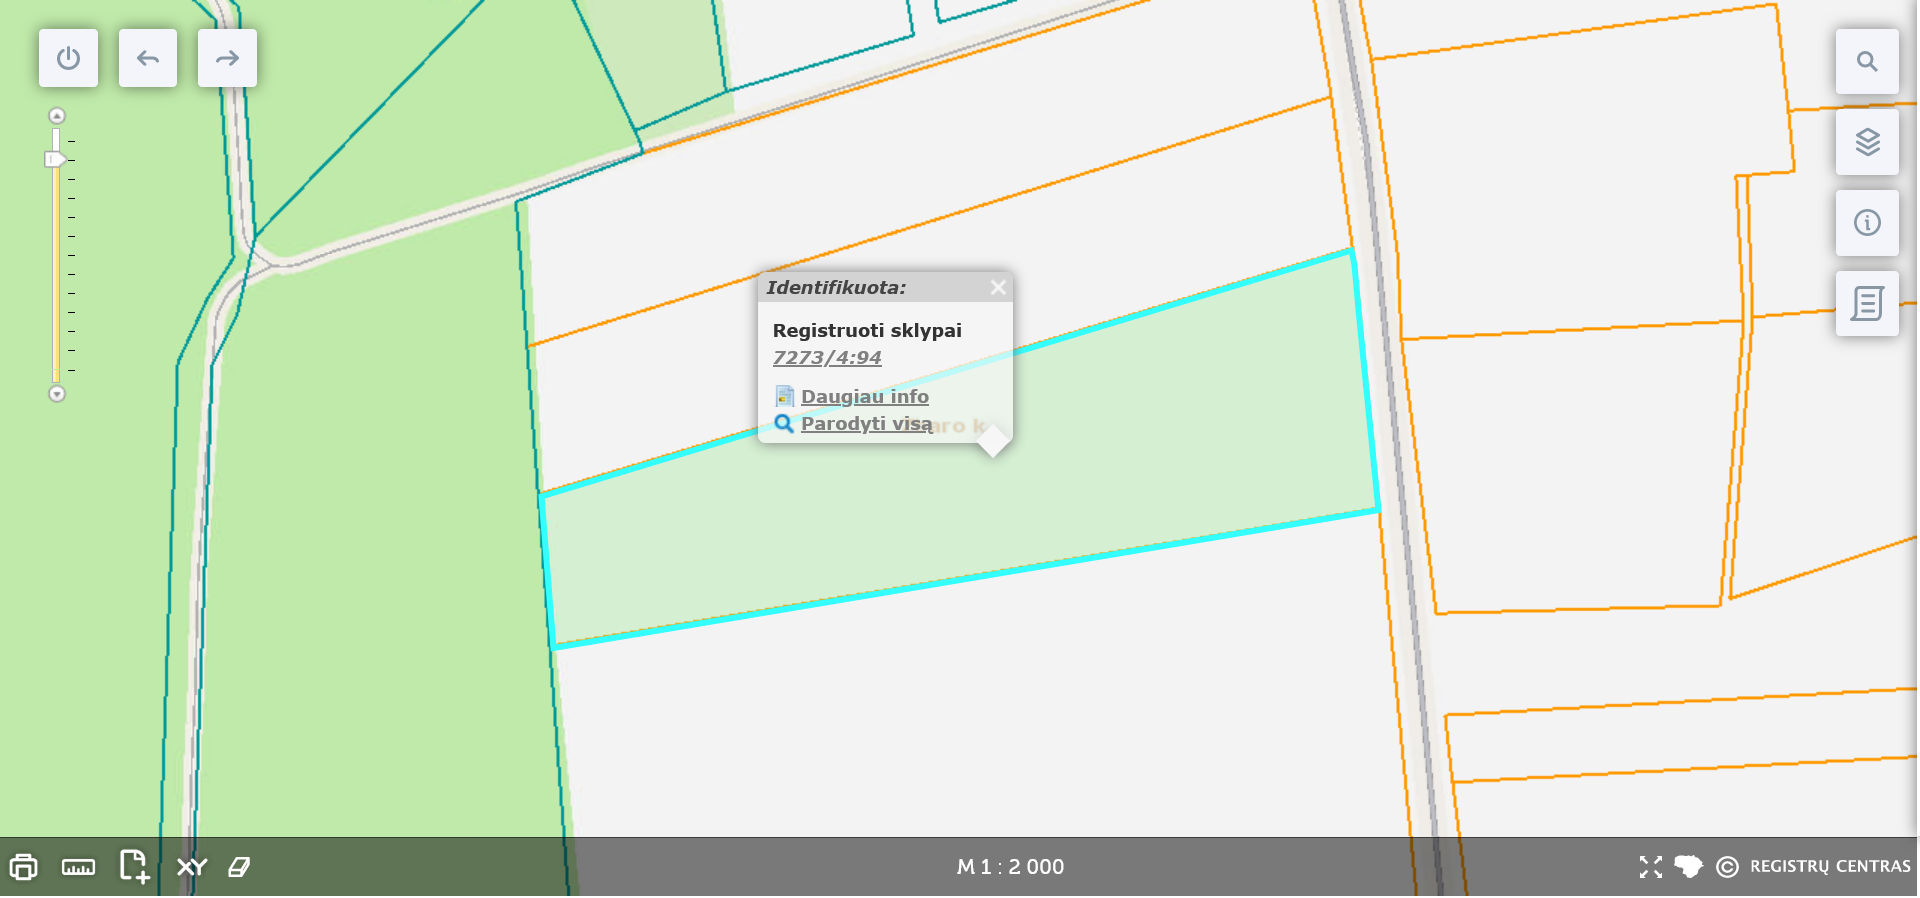Open the legend document panel

pos(1866,303)
